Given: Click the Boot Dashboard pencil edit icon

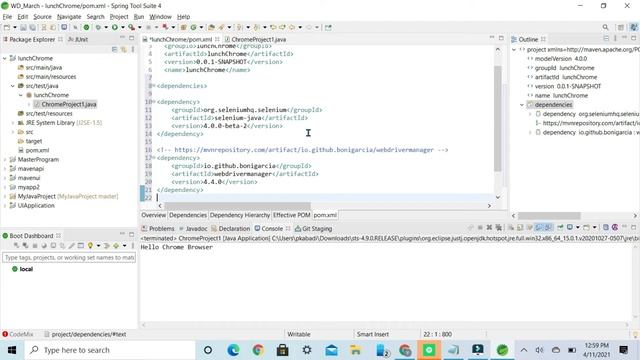Looking at the screenshot, I should (x=71, y=246).
